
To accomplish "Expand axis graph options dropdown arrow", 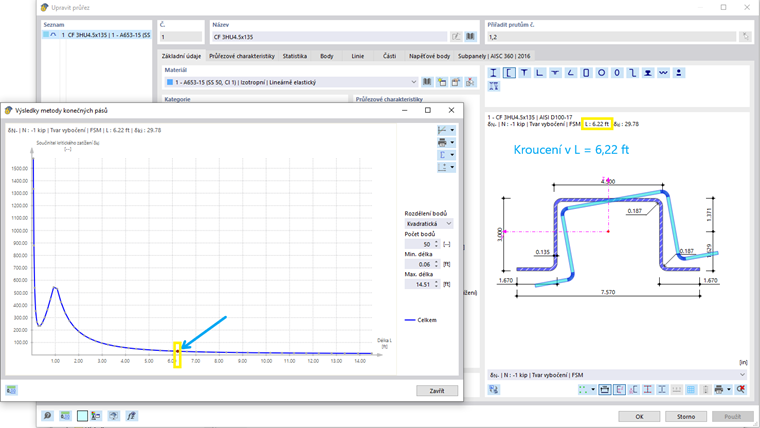I will tap(452, 130).
